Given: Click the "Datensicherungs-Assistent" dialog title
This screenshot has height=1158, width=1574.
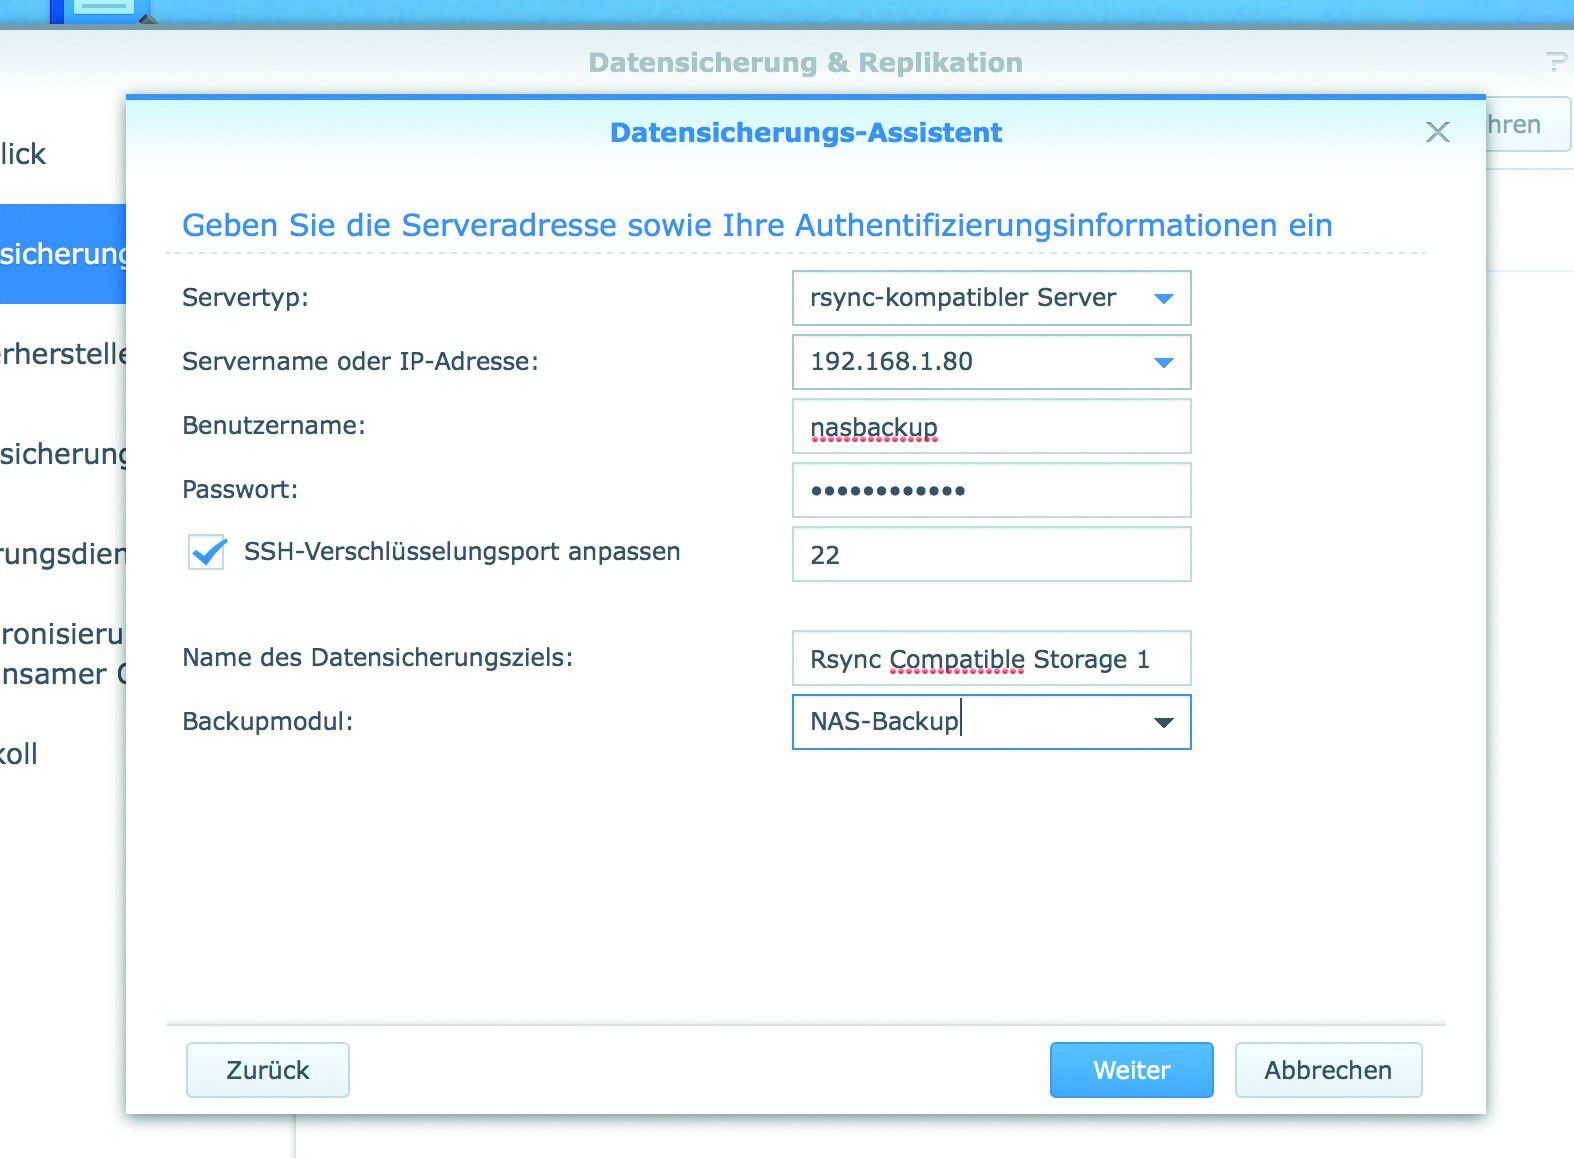Looking at the screenshot, I should pyautogui.click(x=806, y=132).
